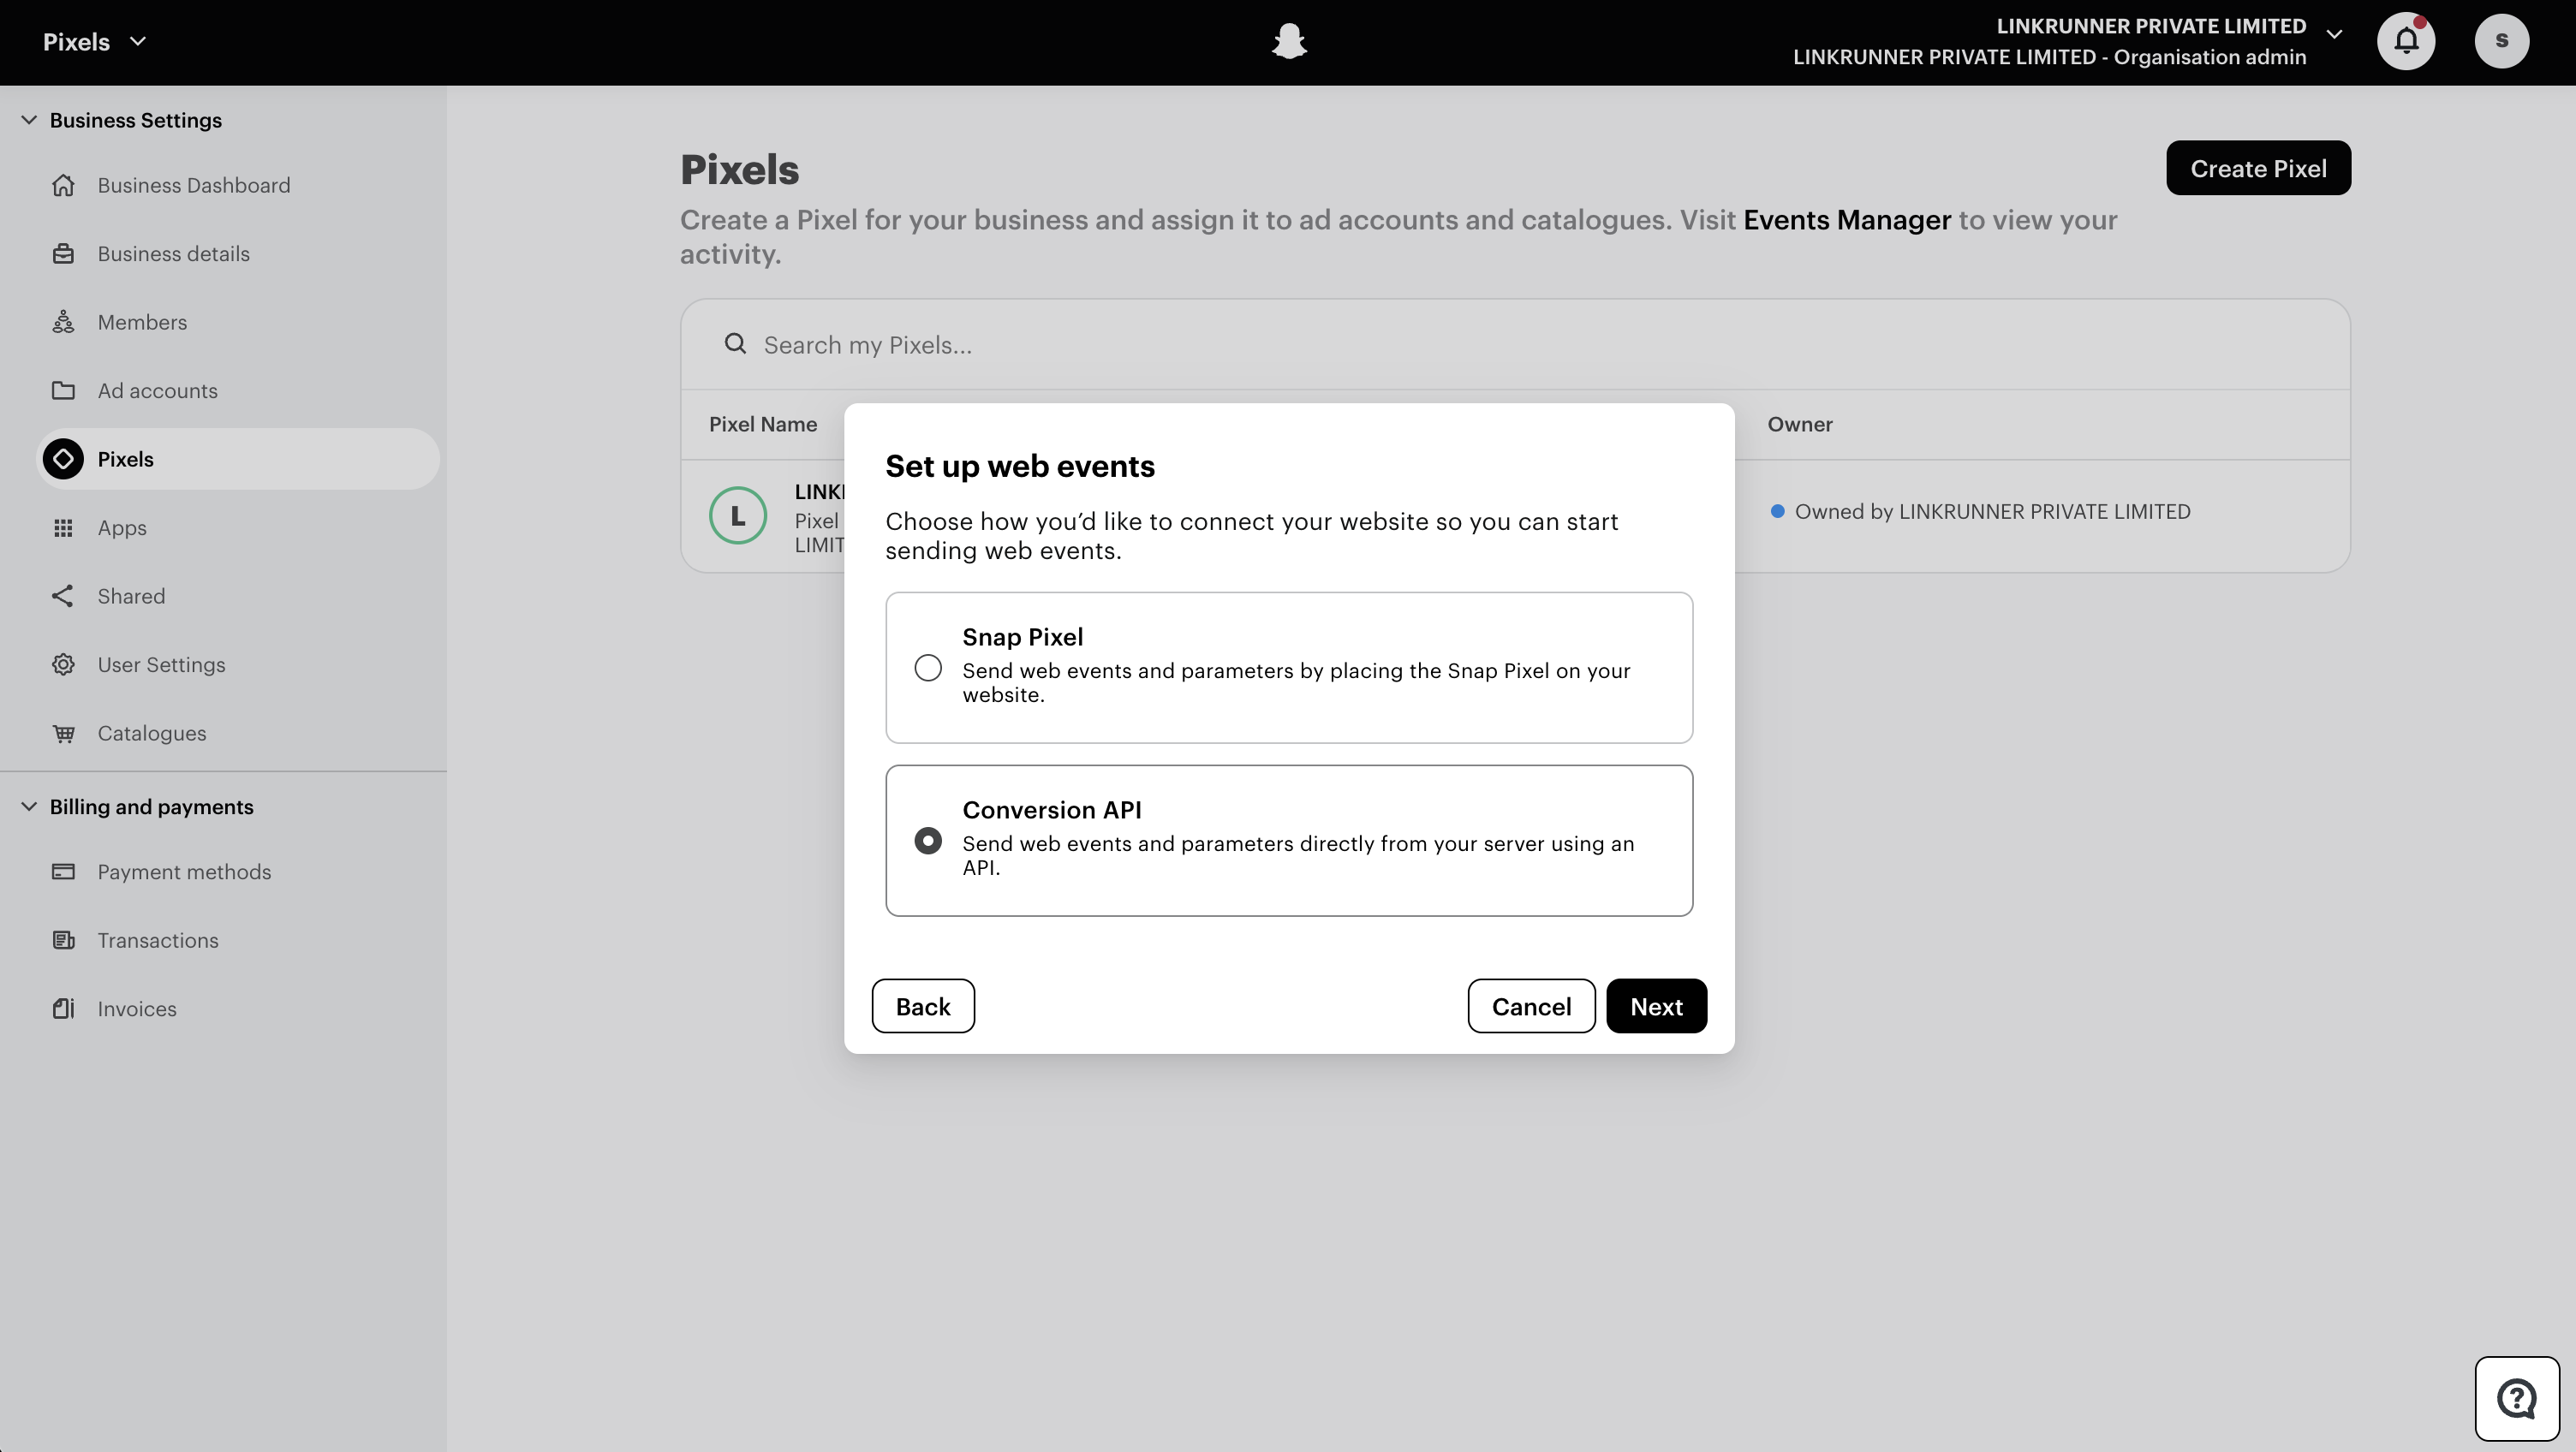Expand the organisation switcher chevron

pyautogui.click(x=2334, y=34)
